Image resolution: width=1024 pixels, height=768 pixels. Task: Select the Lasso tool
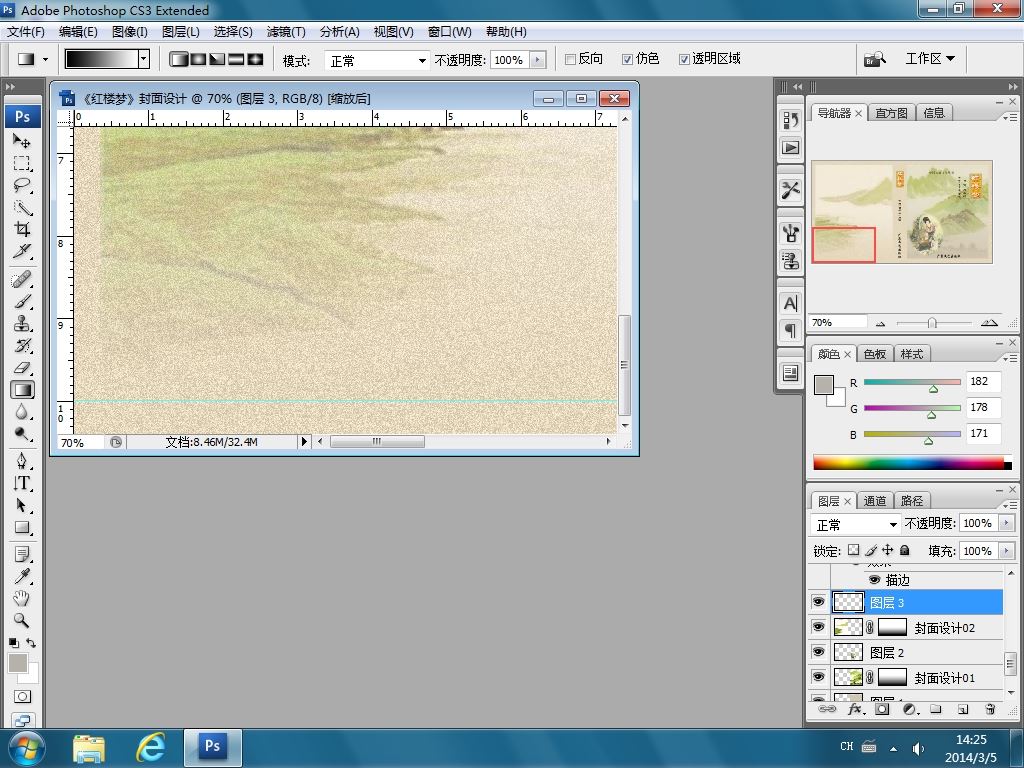click(22, 185)
